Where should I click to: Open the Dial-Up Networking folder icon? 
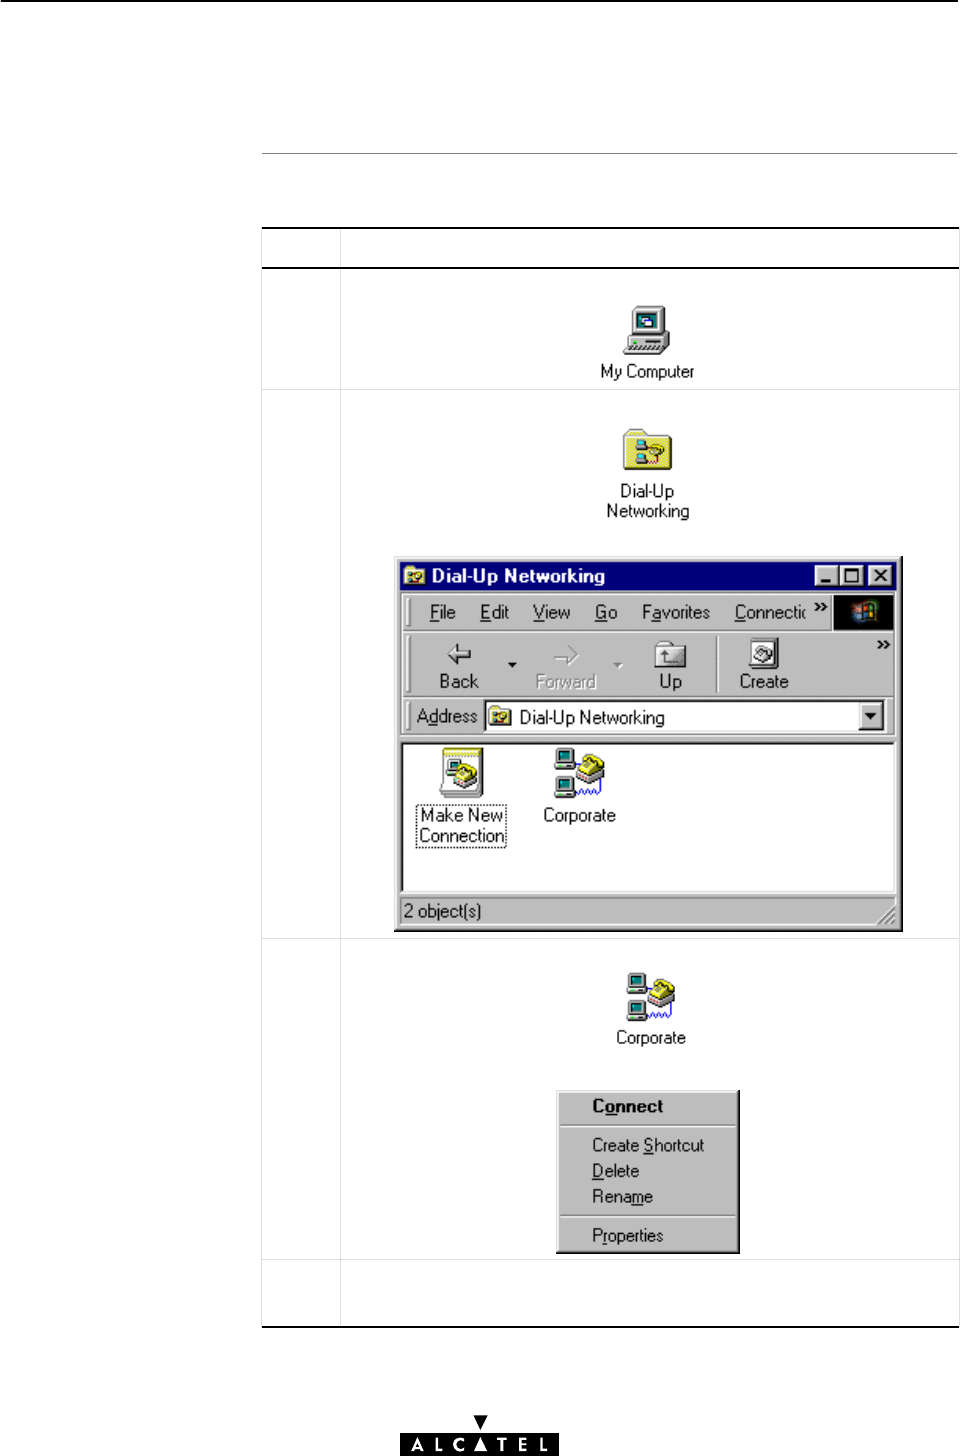[x=647, y=474]
